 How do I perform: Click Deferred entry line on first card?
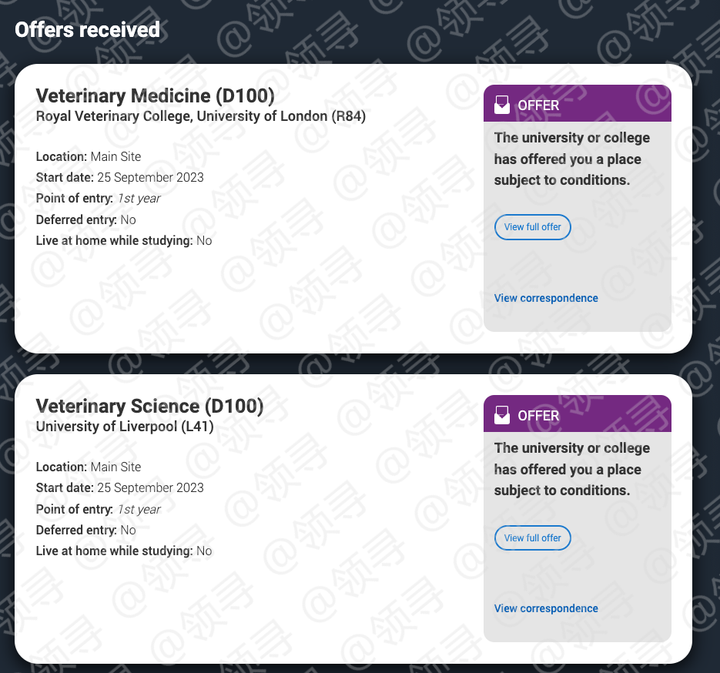86,220
